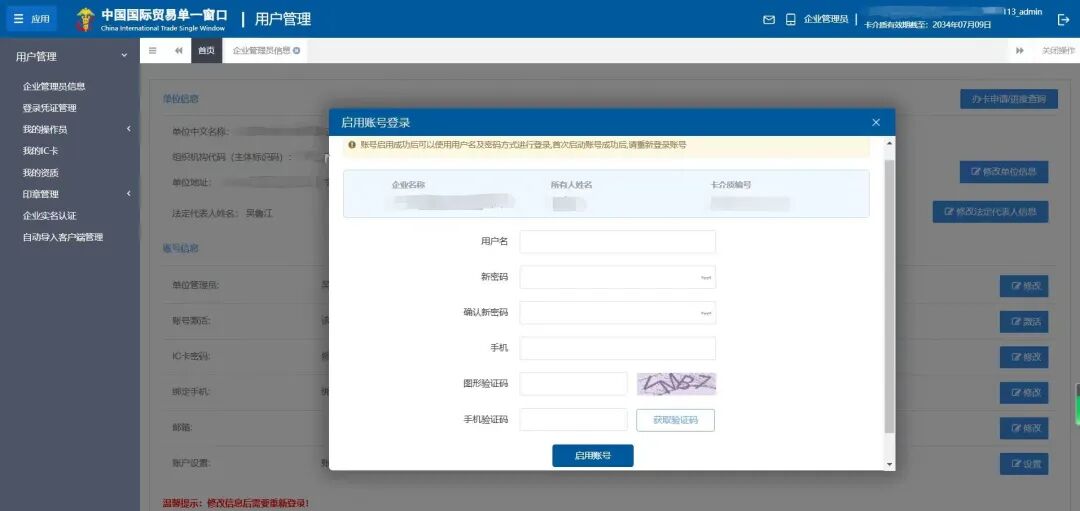Collapse the 用户管理 sidebar section
This screenshot has height=511, width=1080.
(123, 57)
